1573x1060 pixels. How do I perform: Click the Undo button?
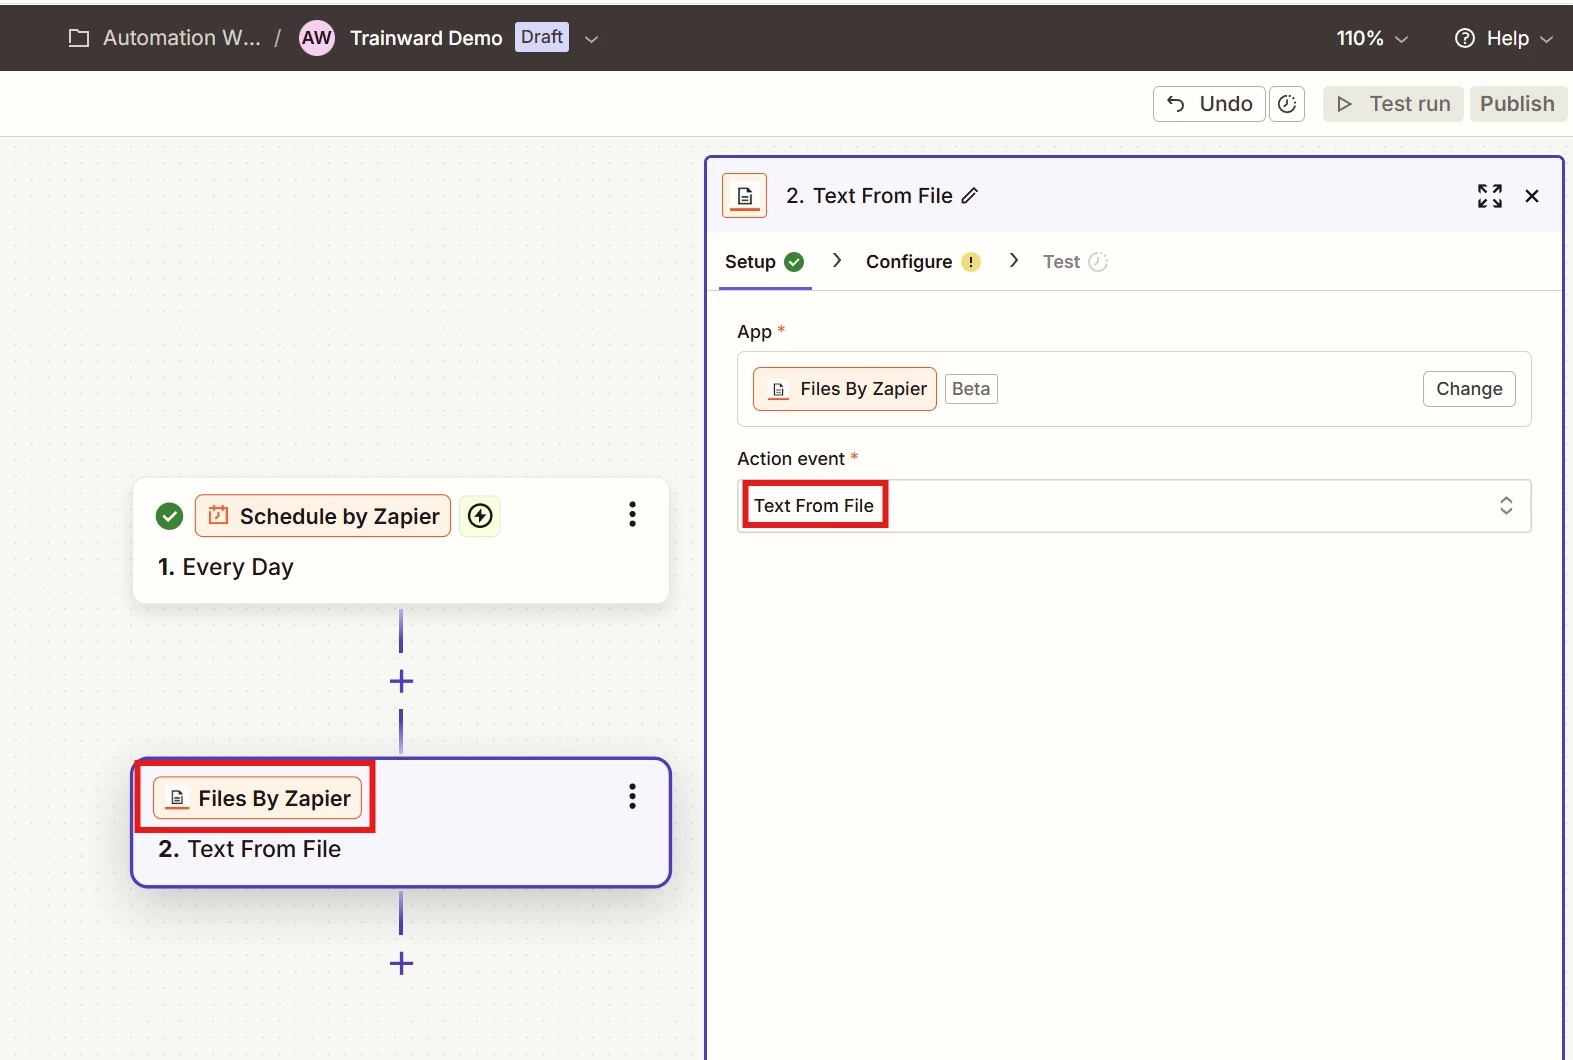1209,104
